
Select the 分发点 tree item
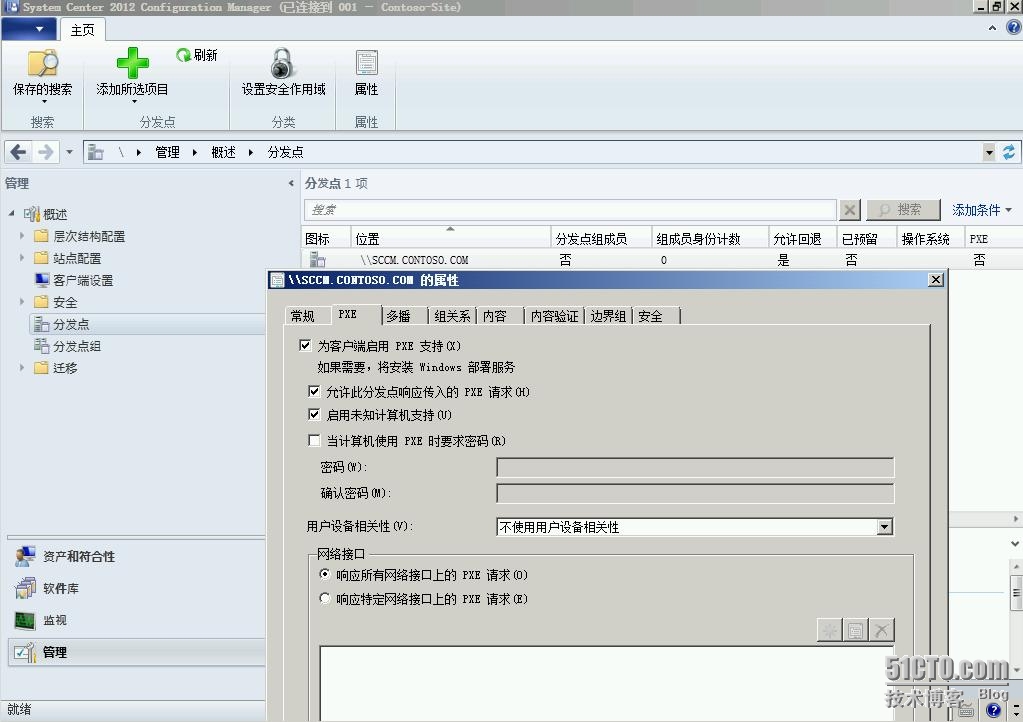[147, 324]
